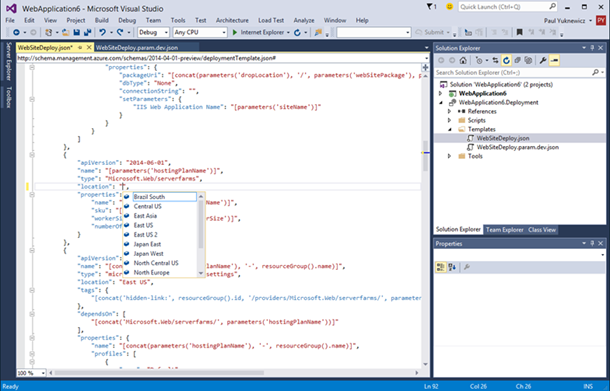
Task: Click notifications flag icon in title bar
Action: point(430,7)
